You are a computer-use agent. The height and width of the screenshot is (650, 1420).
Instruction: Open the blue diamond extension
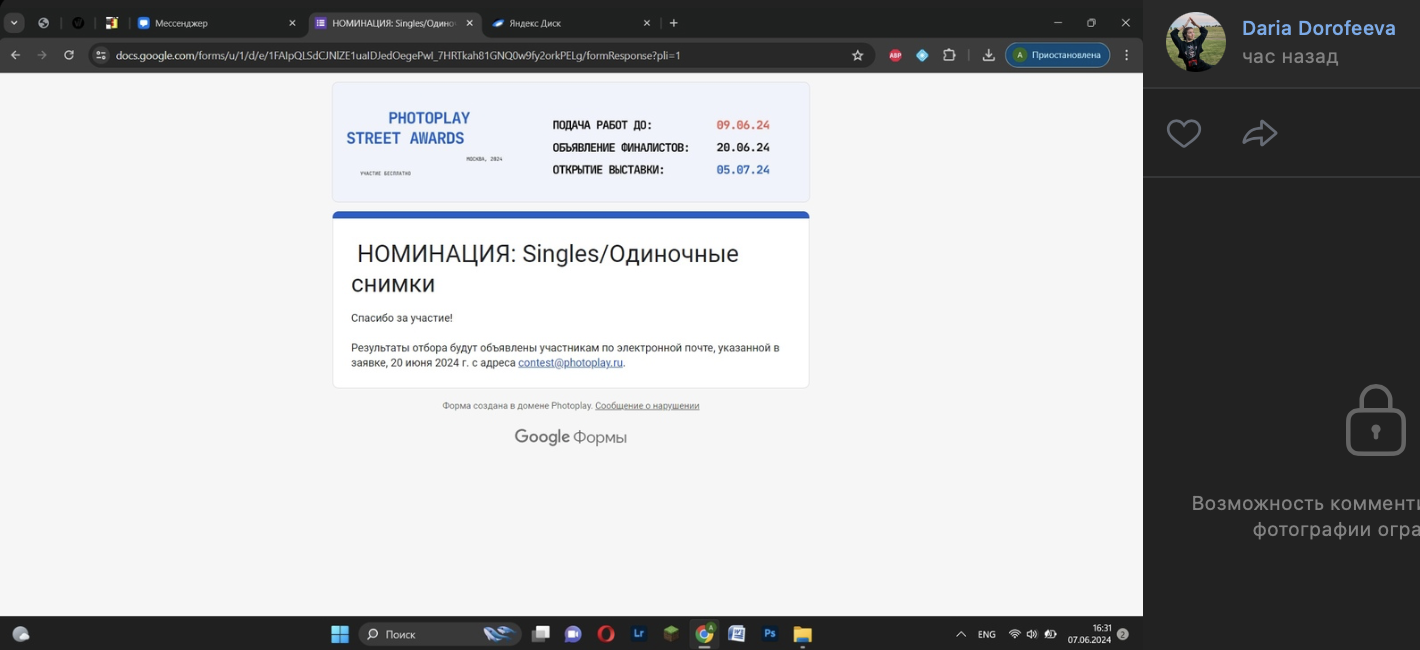pyautogui.click(x=922, y=55)
